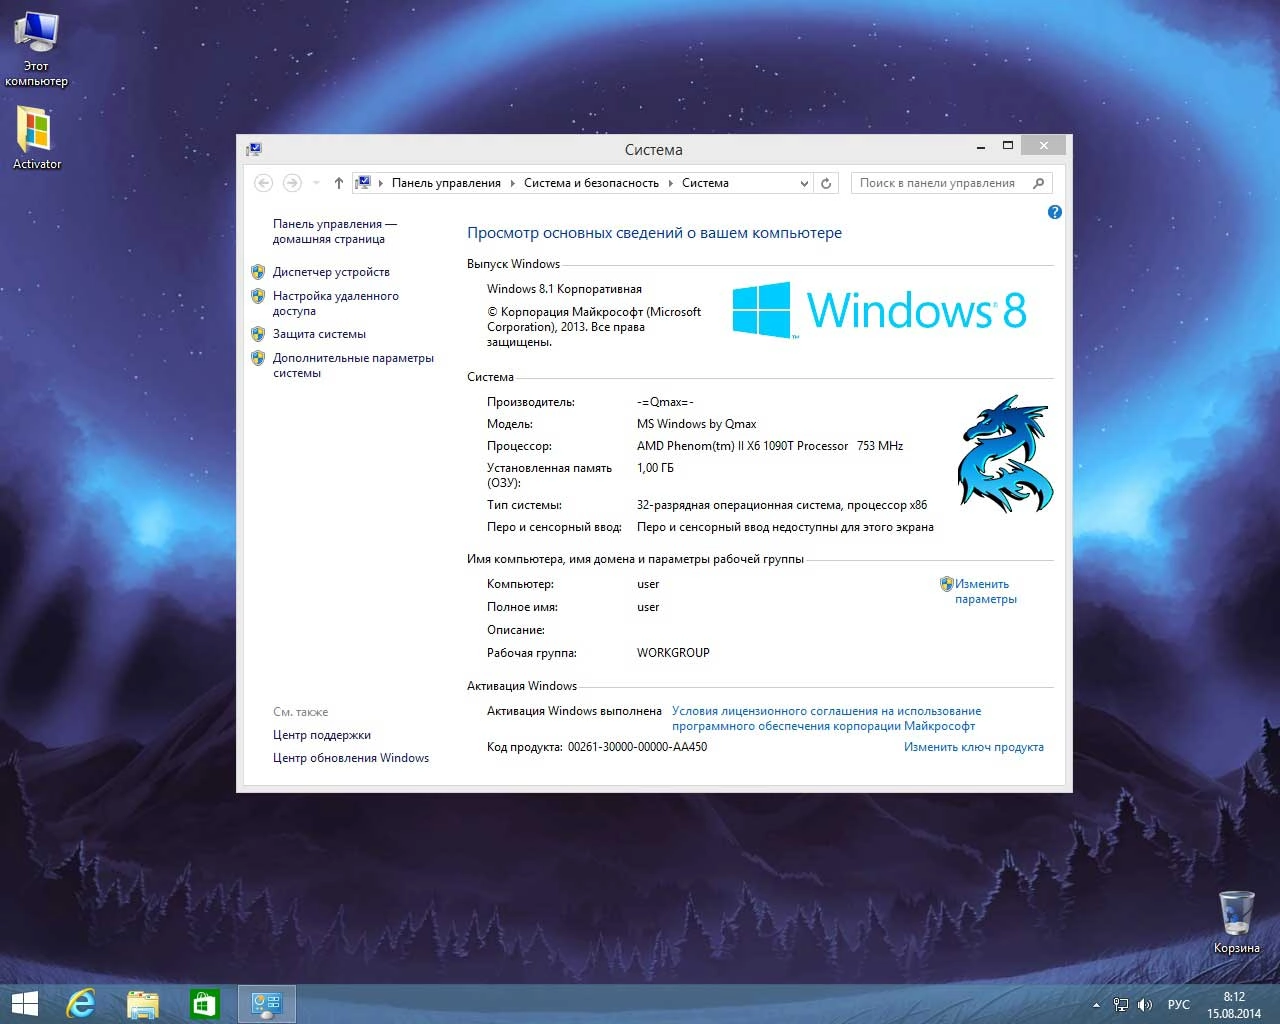The width and height of the screenshot is (1280, 1024).
Task: Open Условия лицензионного соглашения link
Action: 827,718
